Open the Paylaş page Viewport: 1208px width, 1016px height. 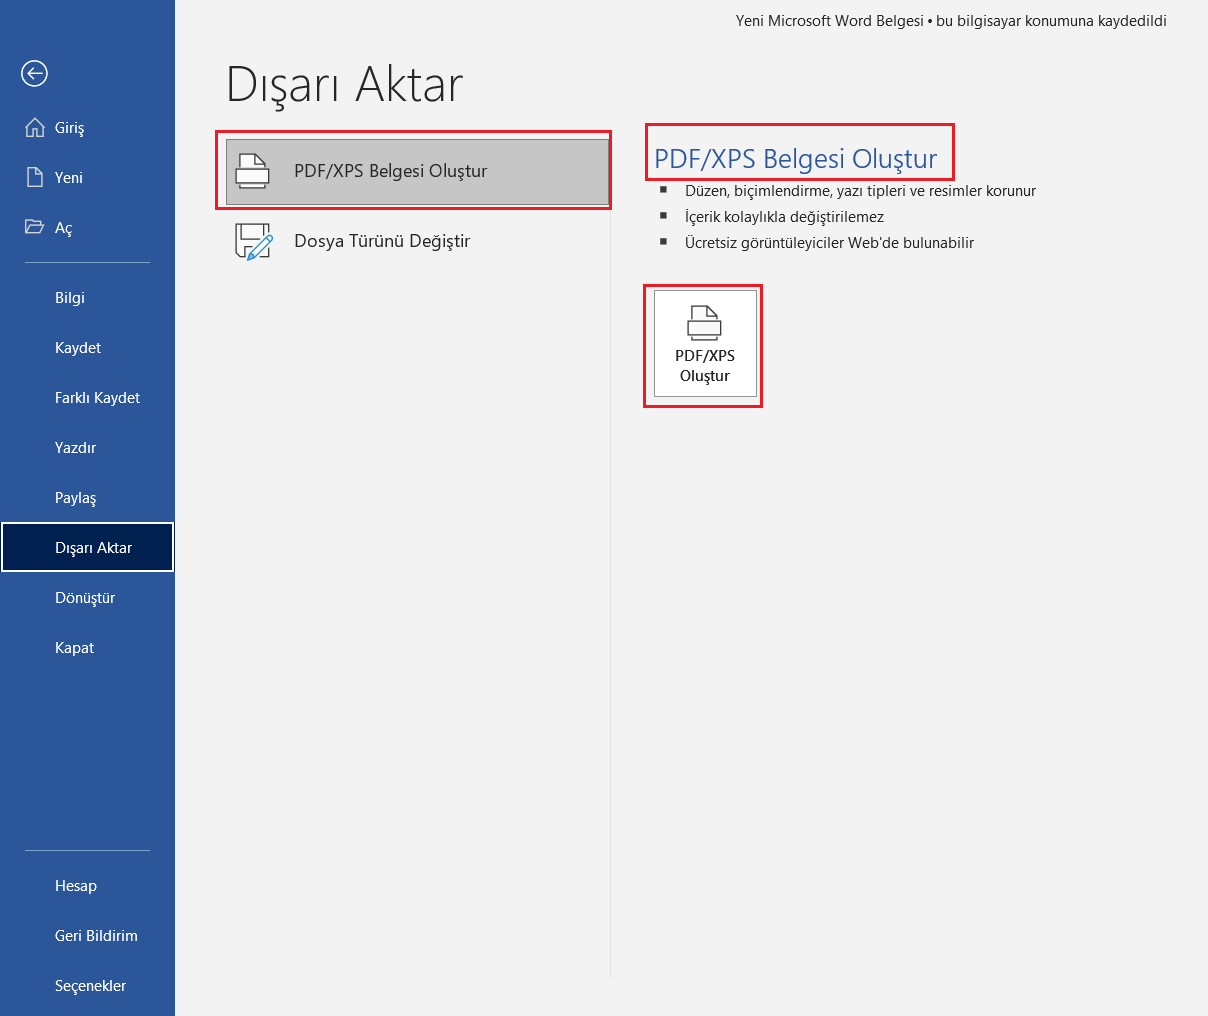point(87,498)
